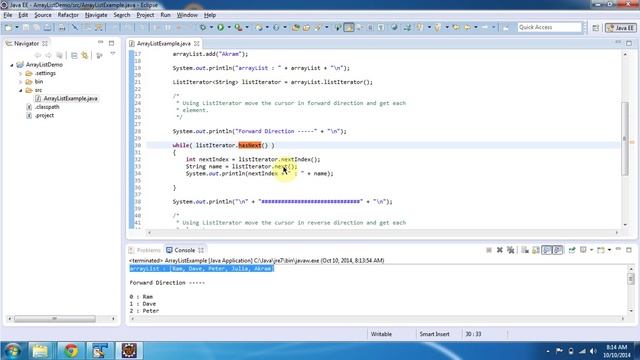This screenshot has width=640, height=360.
Task: Click the Run Last Tool (external tools) icon
Action: (238, 27)
